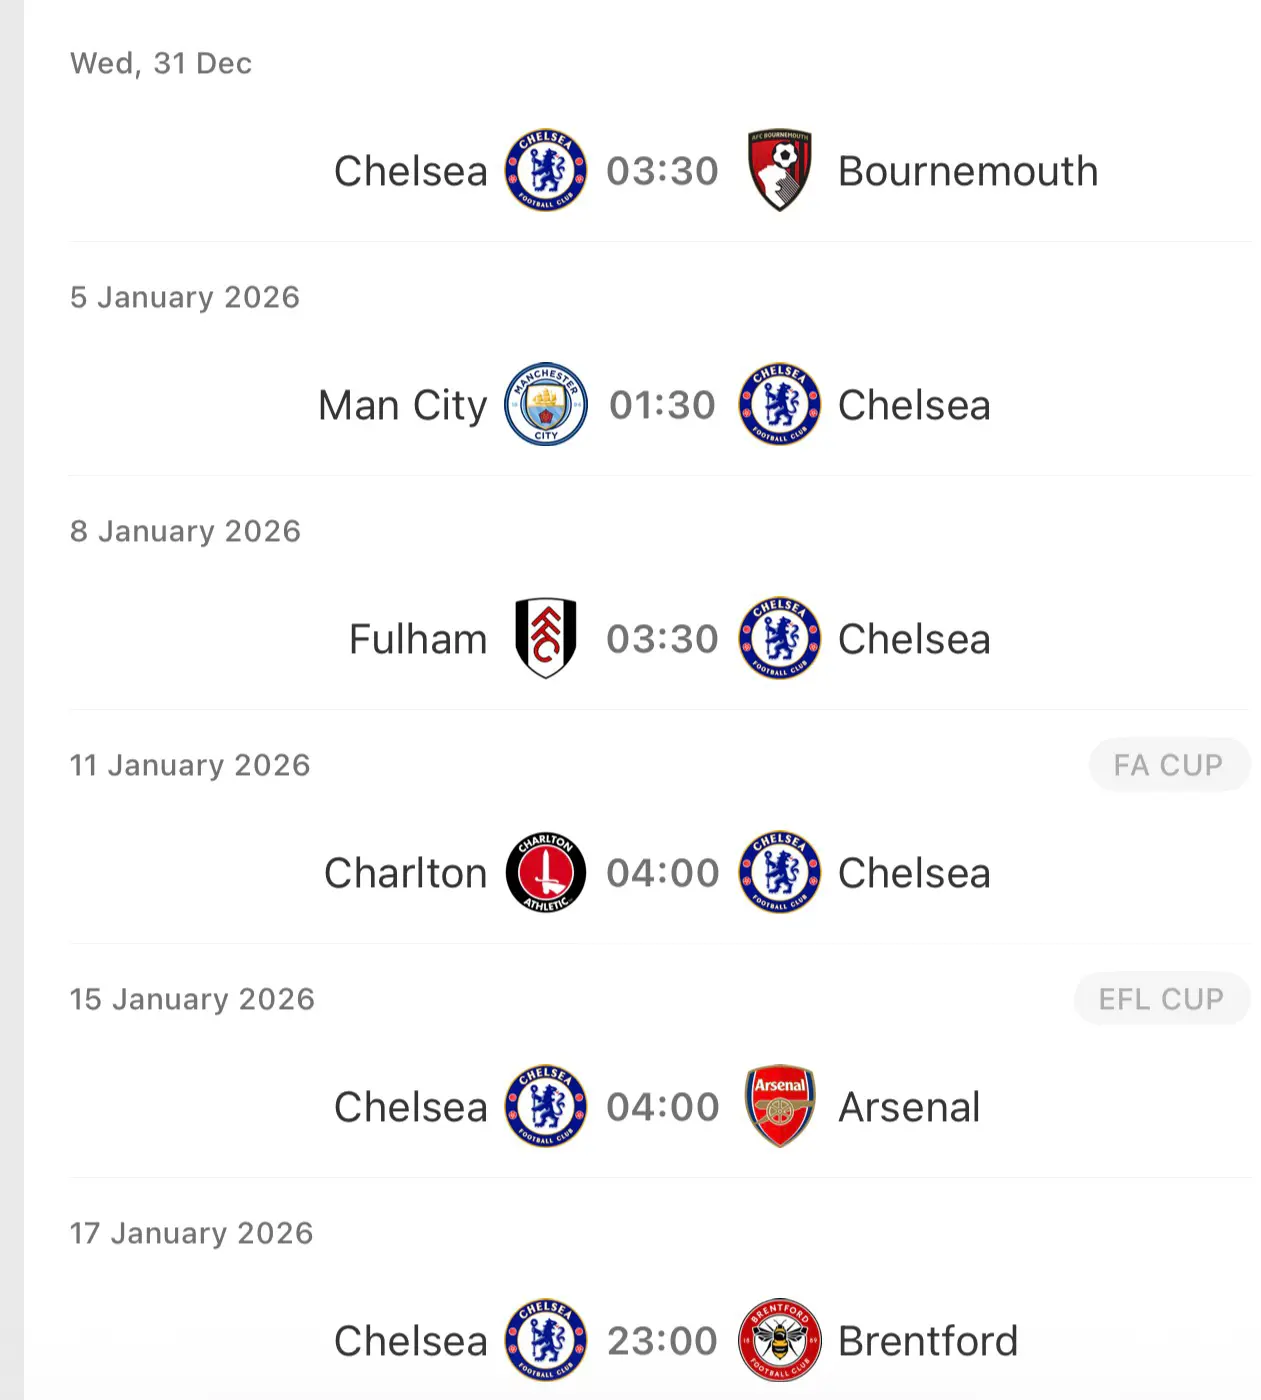Click the Charlton Athletic crest
This screenshot has width=1261, height=1400.
tap(546, 872)
